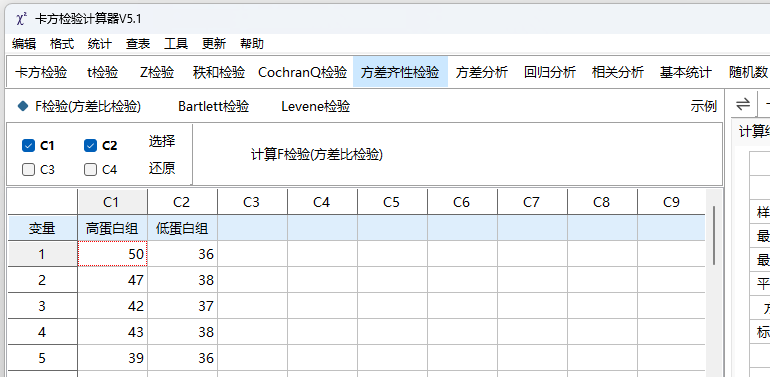This screenshot has width=770, height=377.
Task: Tick the C4 column checkbox
Action: pos(90,169)
